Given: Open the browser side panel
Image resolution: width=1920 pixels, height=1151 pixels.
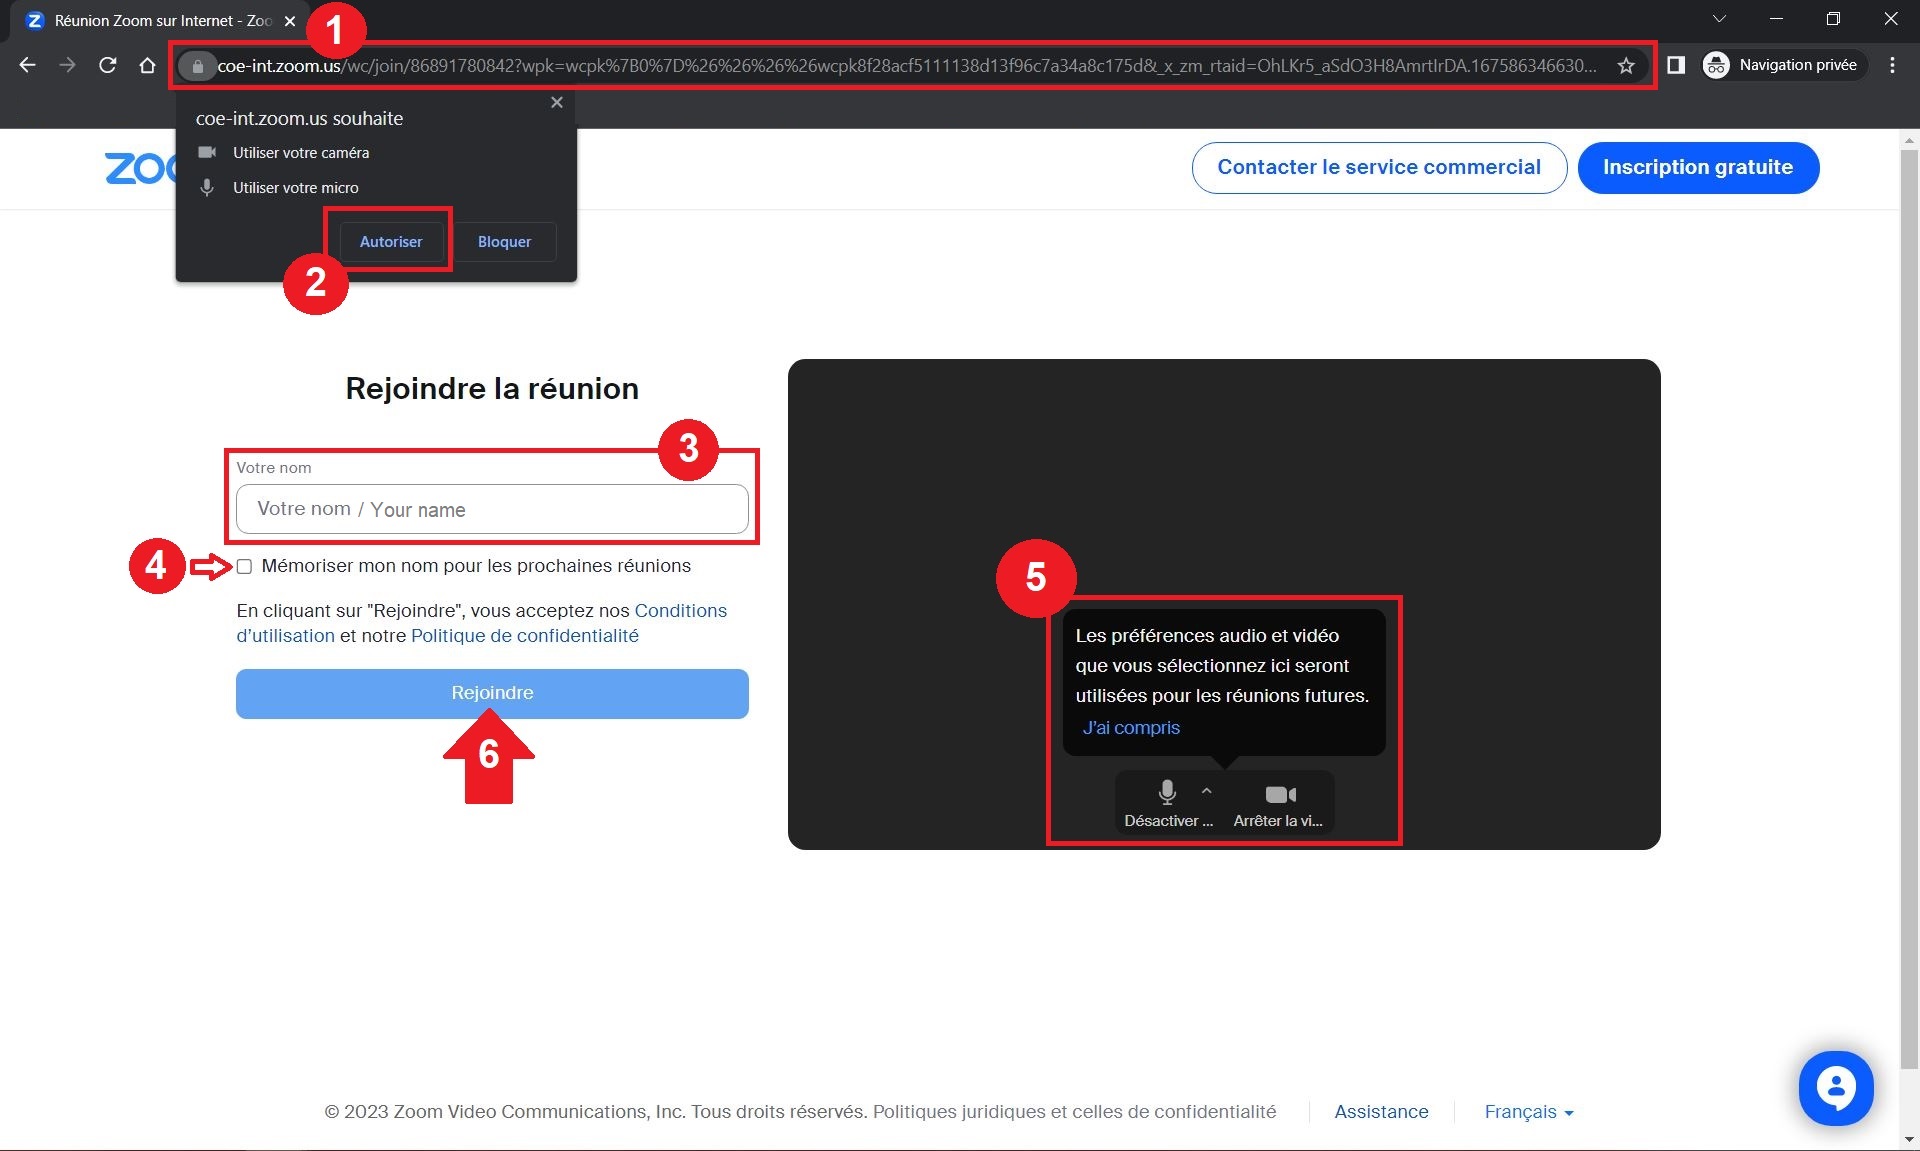Looking at the screenshot, I should pyautogui.click(x=1676, y=65).
